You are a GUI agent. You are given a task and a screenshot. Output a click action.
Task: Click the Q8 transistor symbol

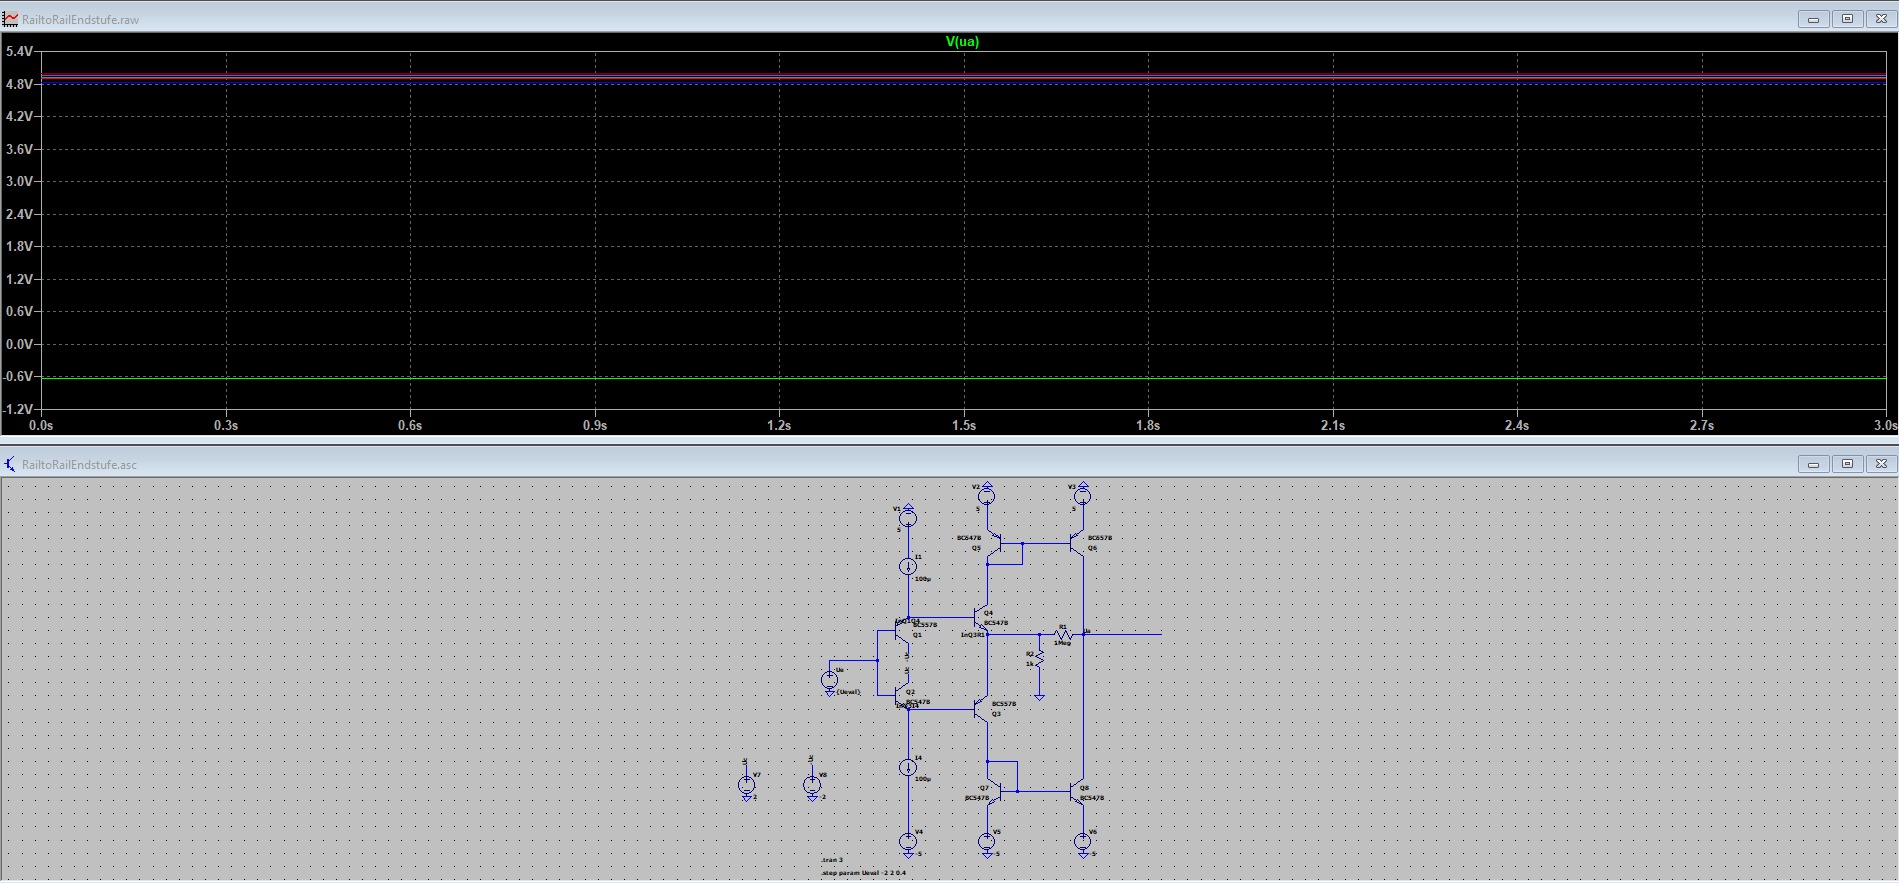tap(1078, 792)
